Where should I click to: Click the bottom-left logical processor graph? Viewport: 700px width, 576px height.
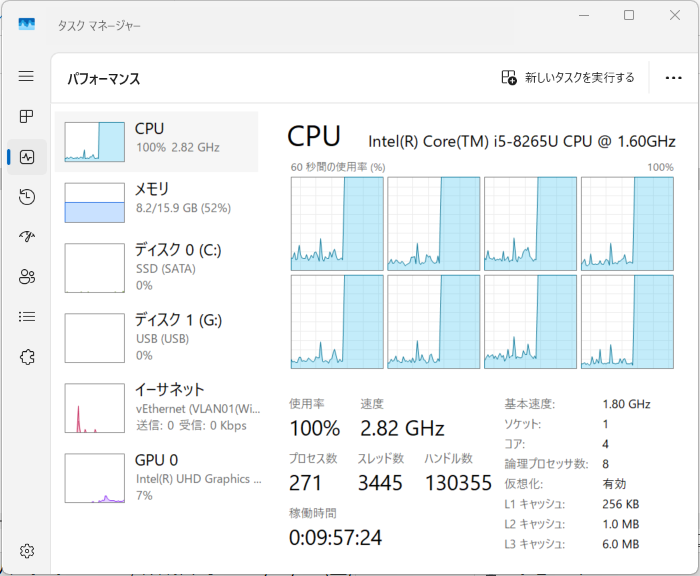(337, 321)
